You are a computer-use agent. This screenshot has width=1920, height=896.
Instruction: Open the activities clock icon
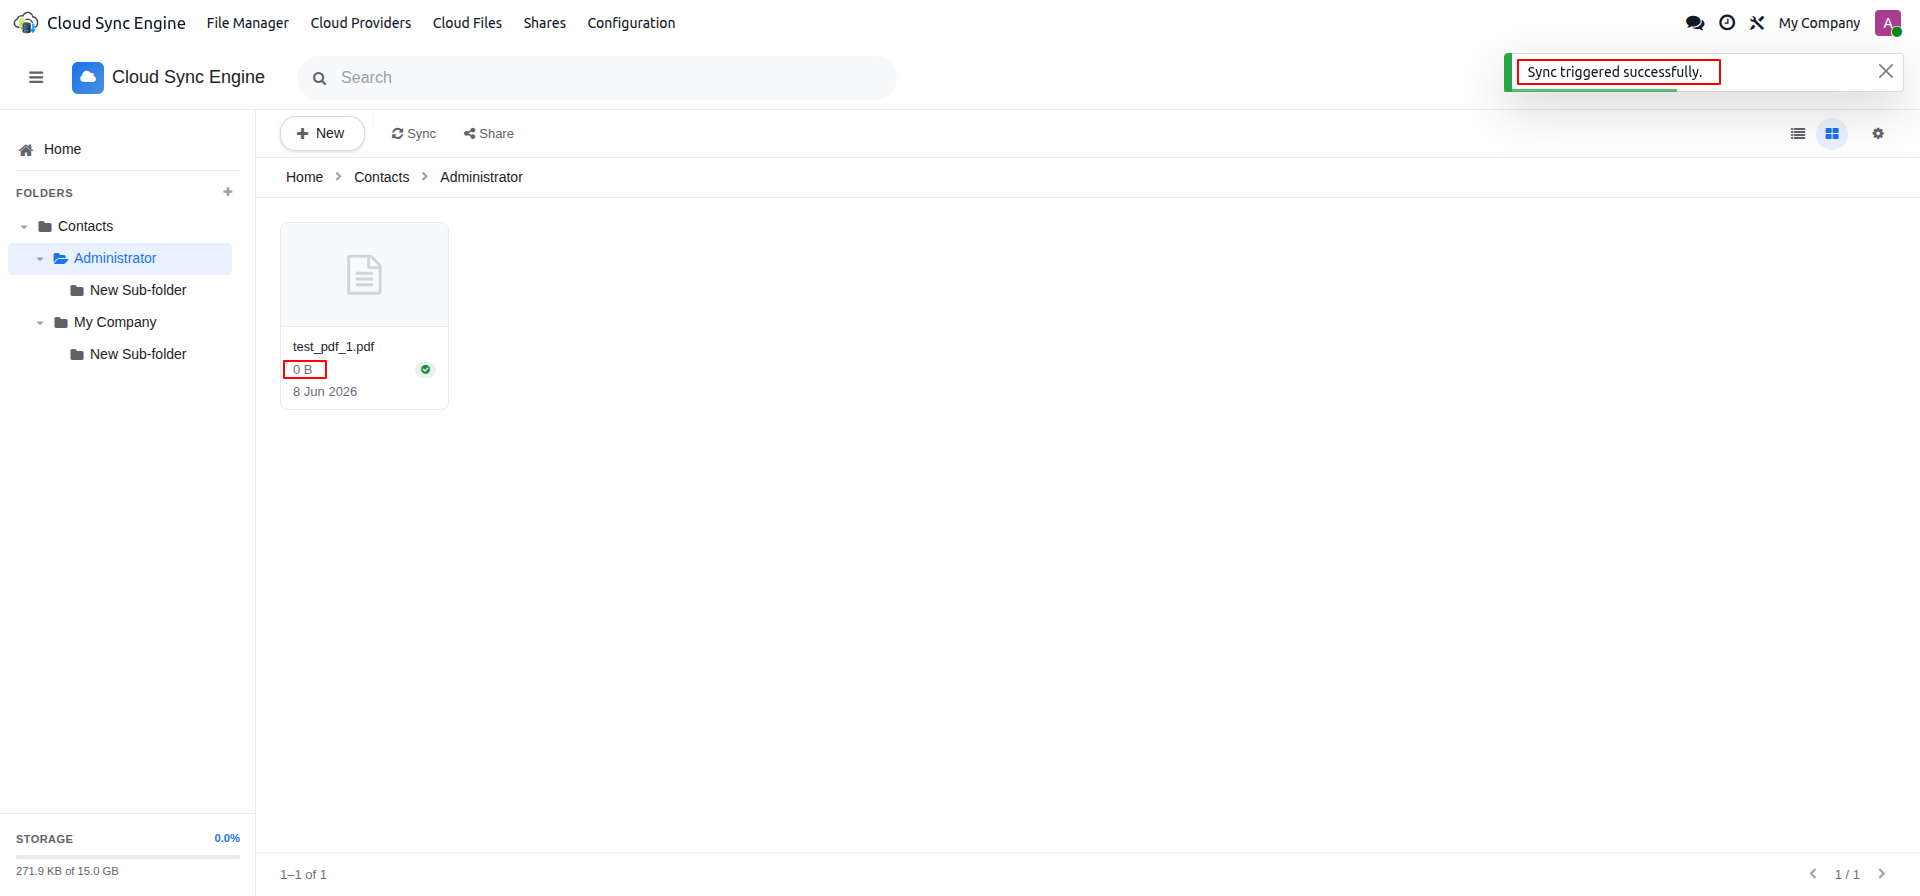point(1727,23)
